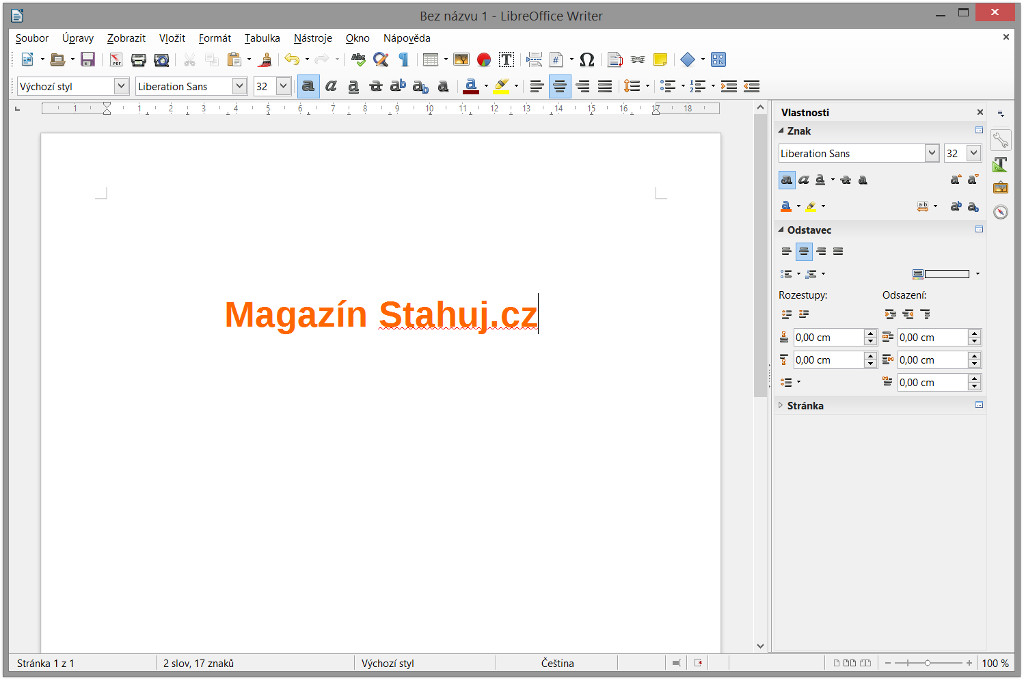Open the Soubor menu

[32, 39]
